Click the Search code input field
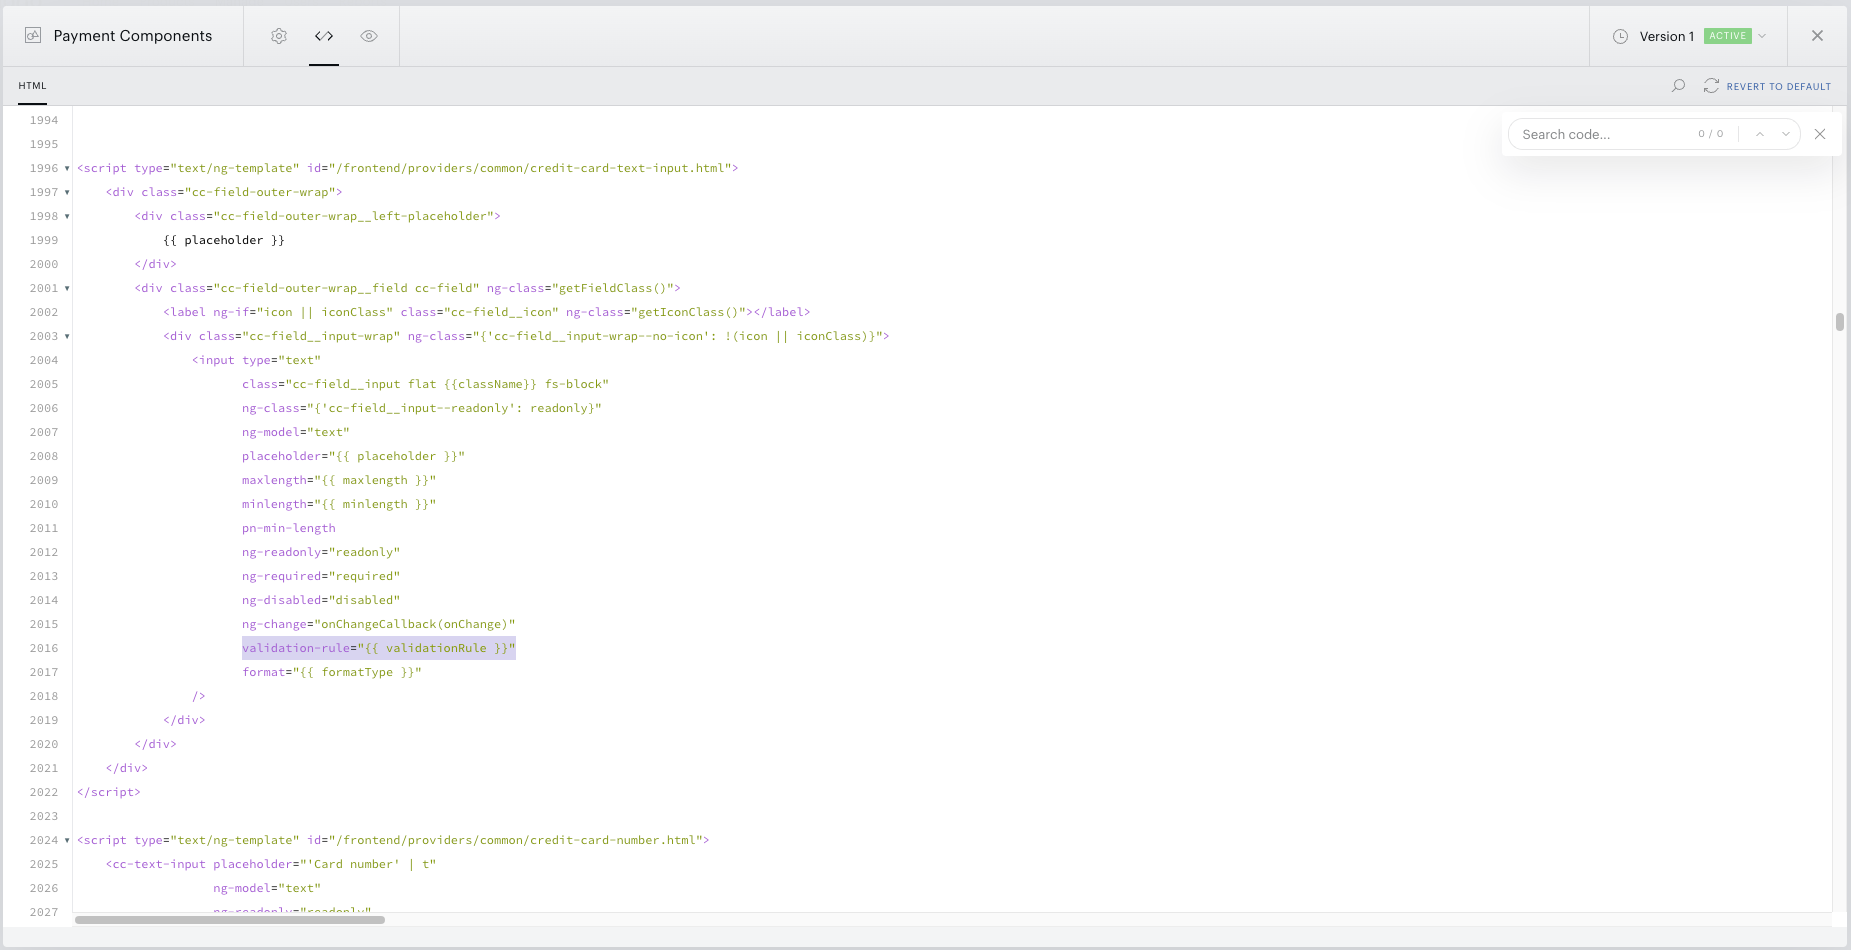Viewport: 1851px width, 950px height. coord(1604,134)
